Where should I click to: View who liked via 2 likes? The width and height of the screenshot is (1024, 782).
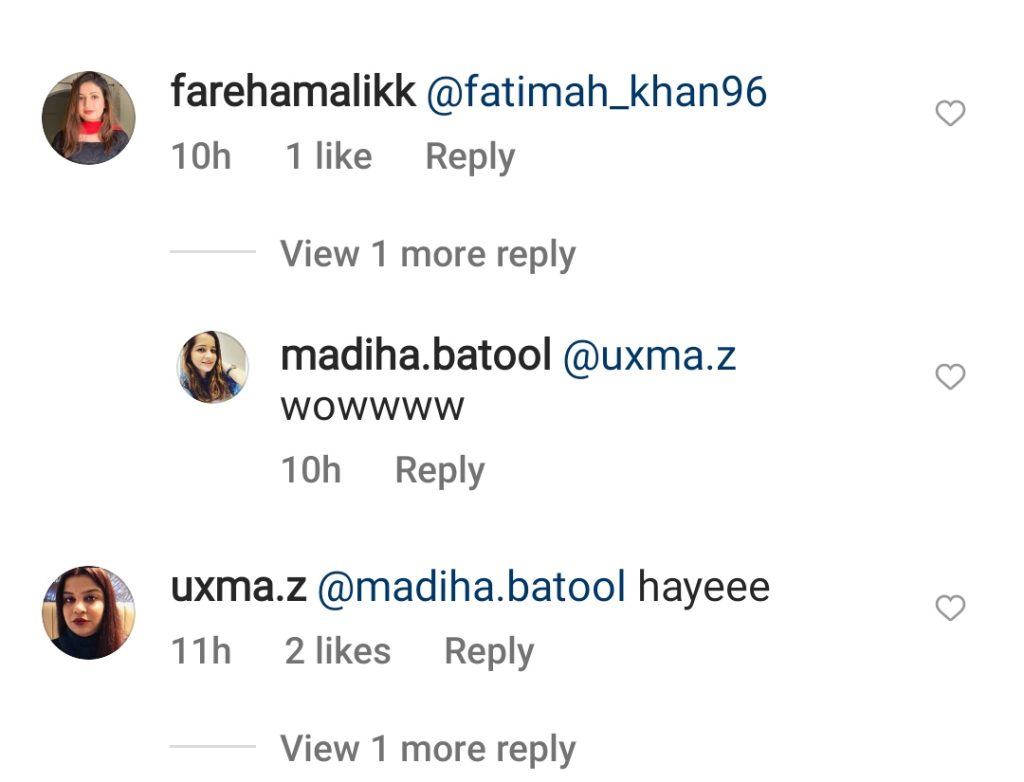(x=338, y=651)
